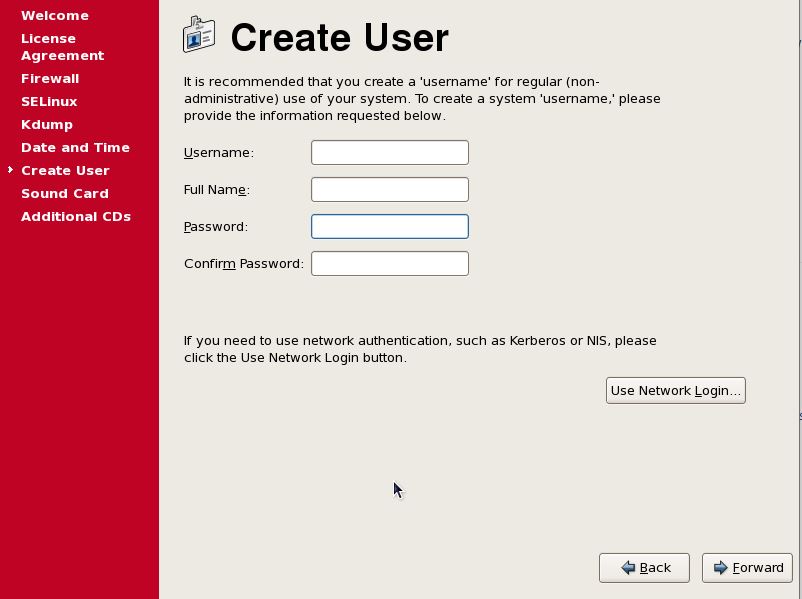
Task: Click the network authentication instruction text
Action: click(x=420, y=349)
